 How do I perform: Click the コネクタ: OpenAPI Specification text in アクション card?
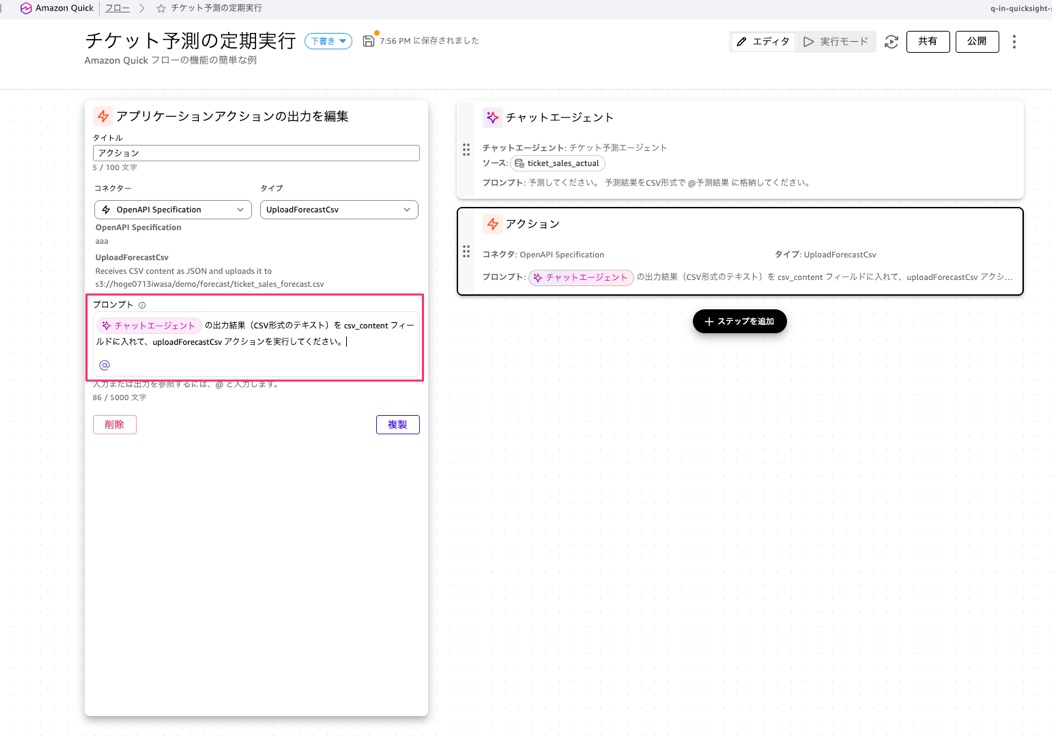543,255
